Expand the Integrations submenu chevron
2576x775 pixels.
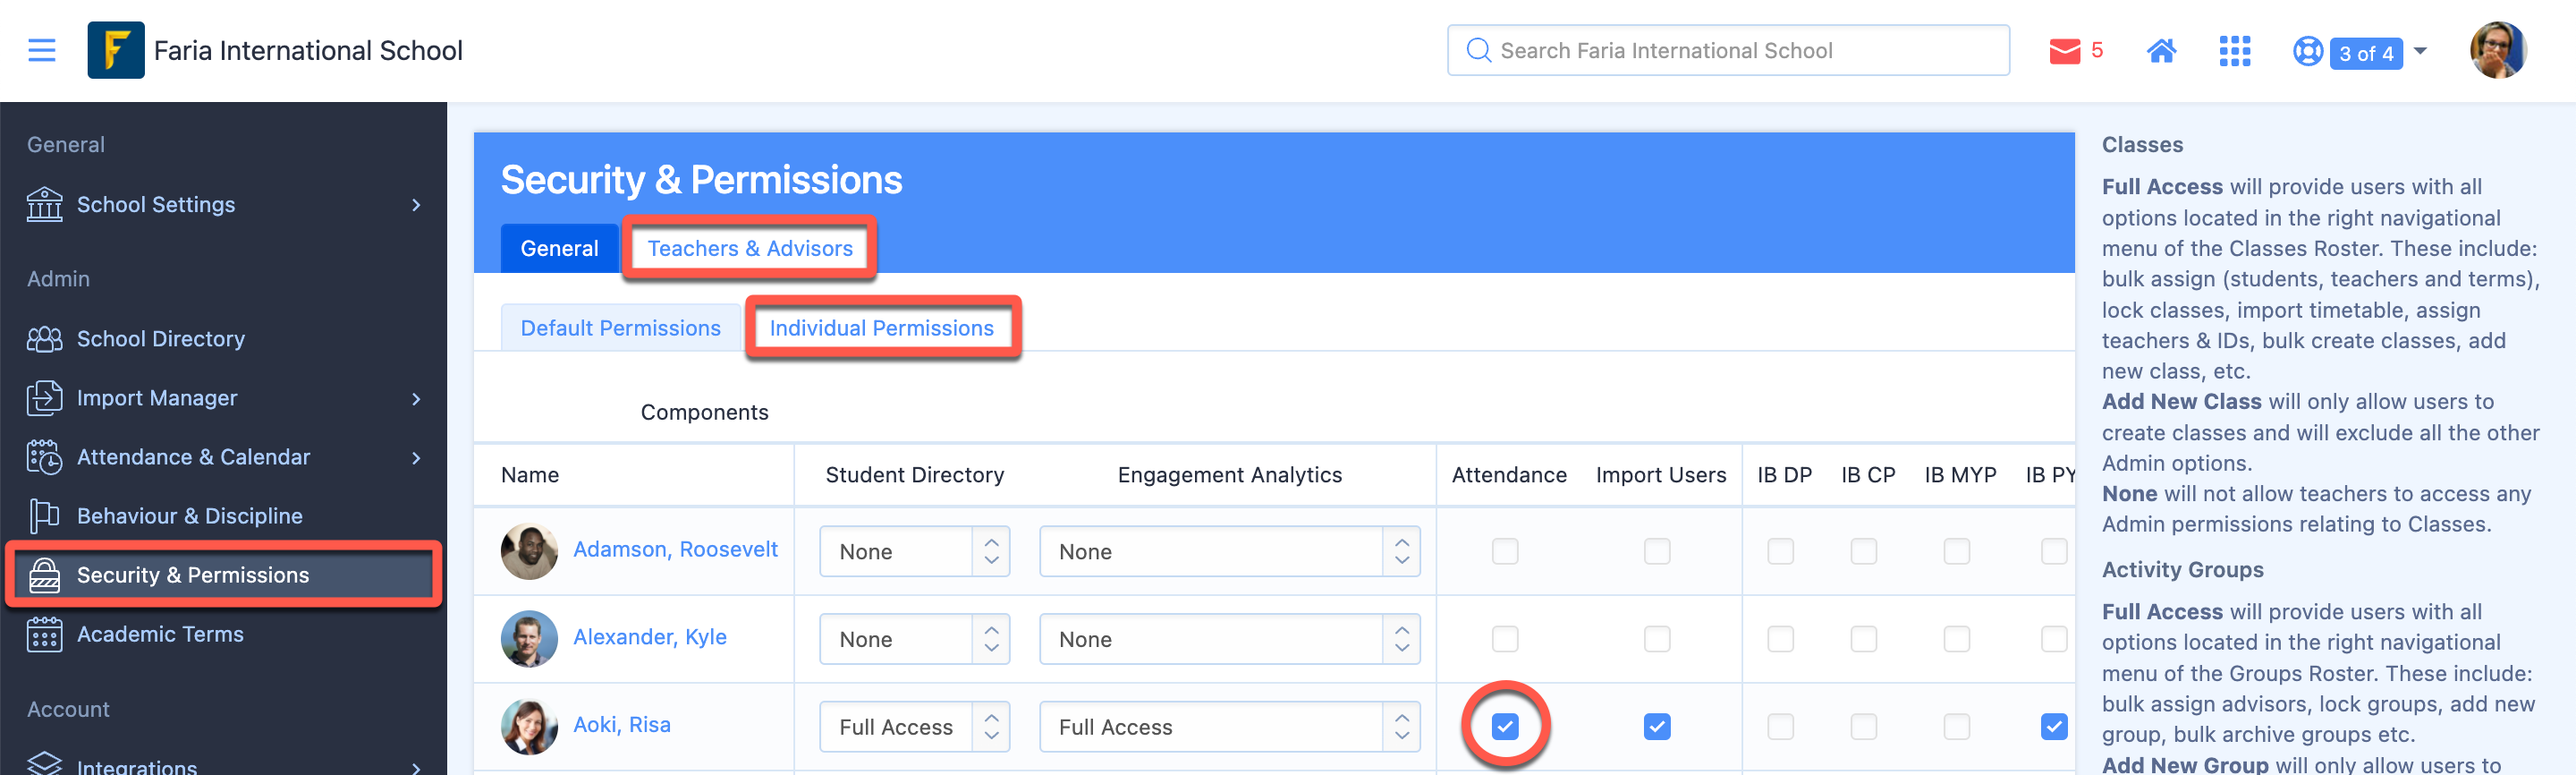click(x=416, y=767)
